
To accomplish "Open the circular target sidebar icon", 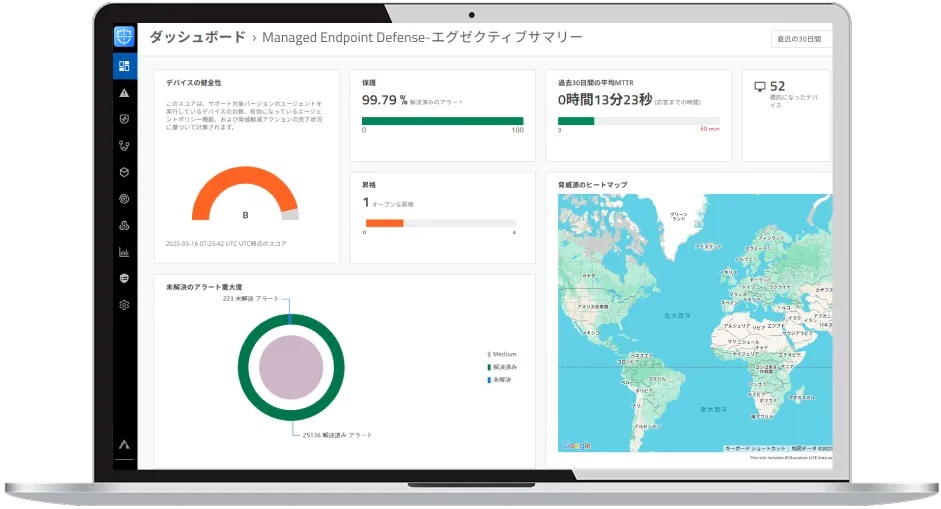I will click(124, 199).
